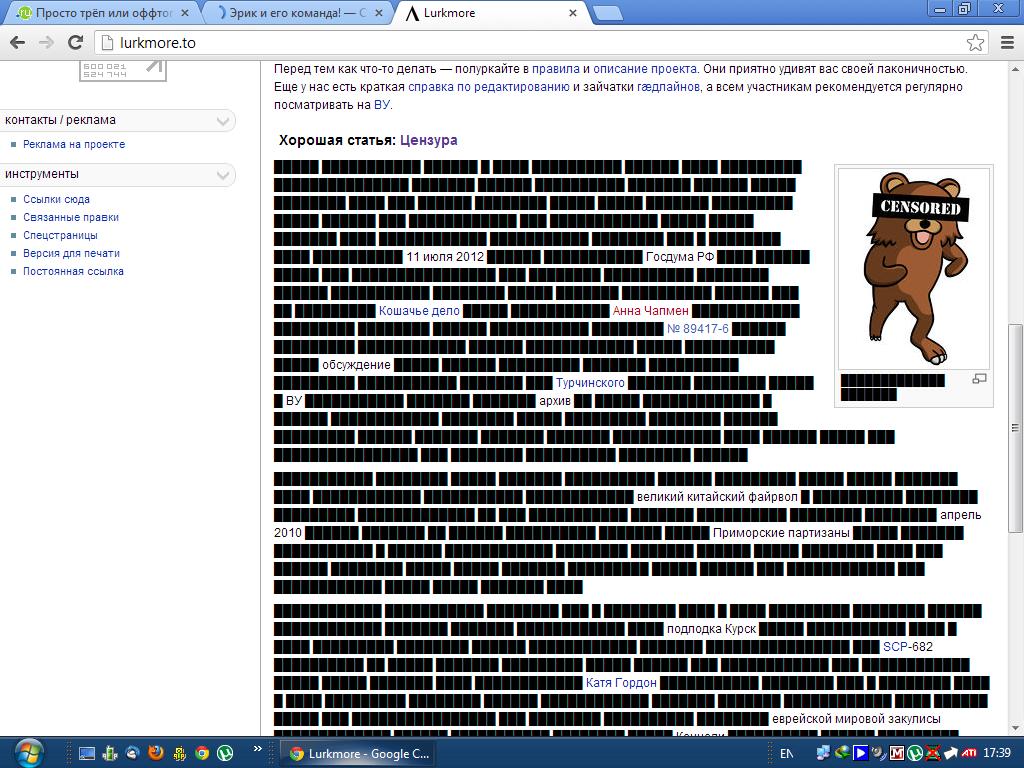Open the Кошачье дело link
The image size is (1024, 768).
coord(419,311)
